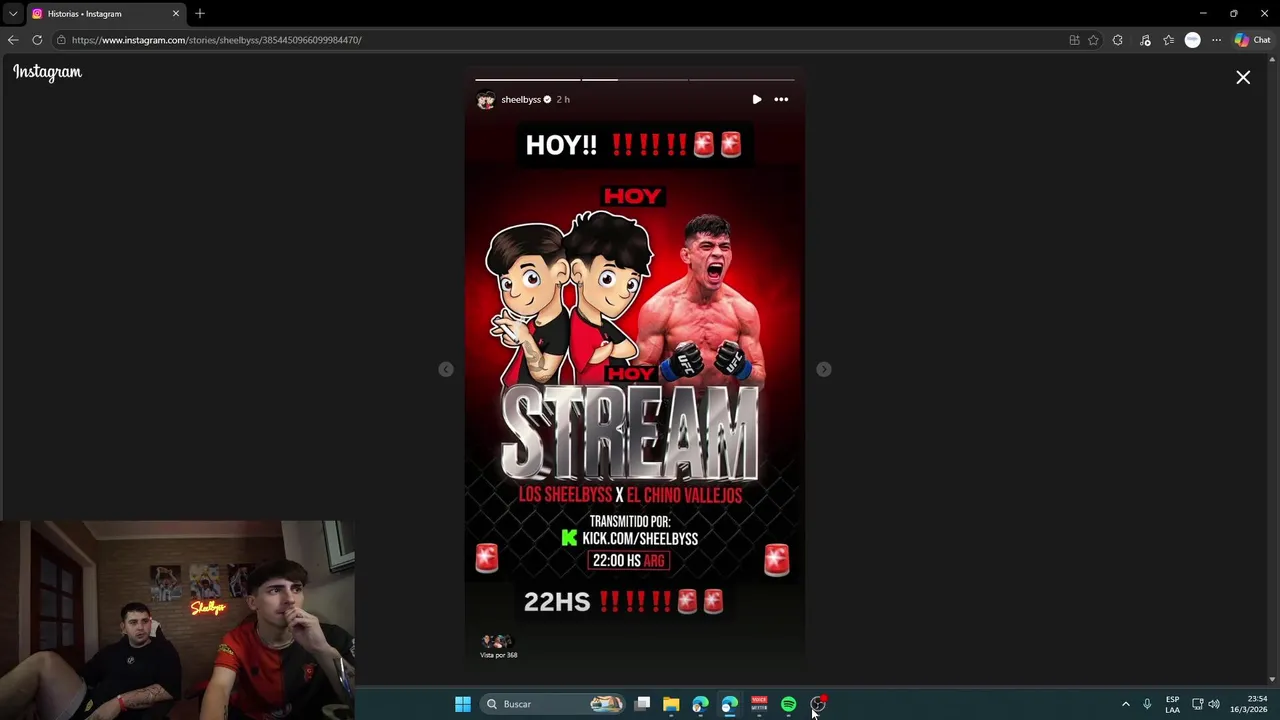1280x720 pixels.
Task: Go to the previous story with left arrow
Action: point(446,369)
